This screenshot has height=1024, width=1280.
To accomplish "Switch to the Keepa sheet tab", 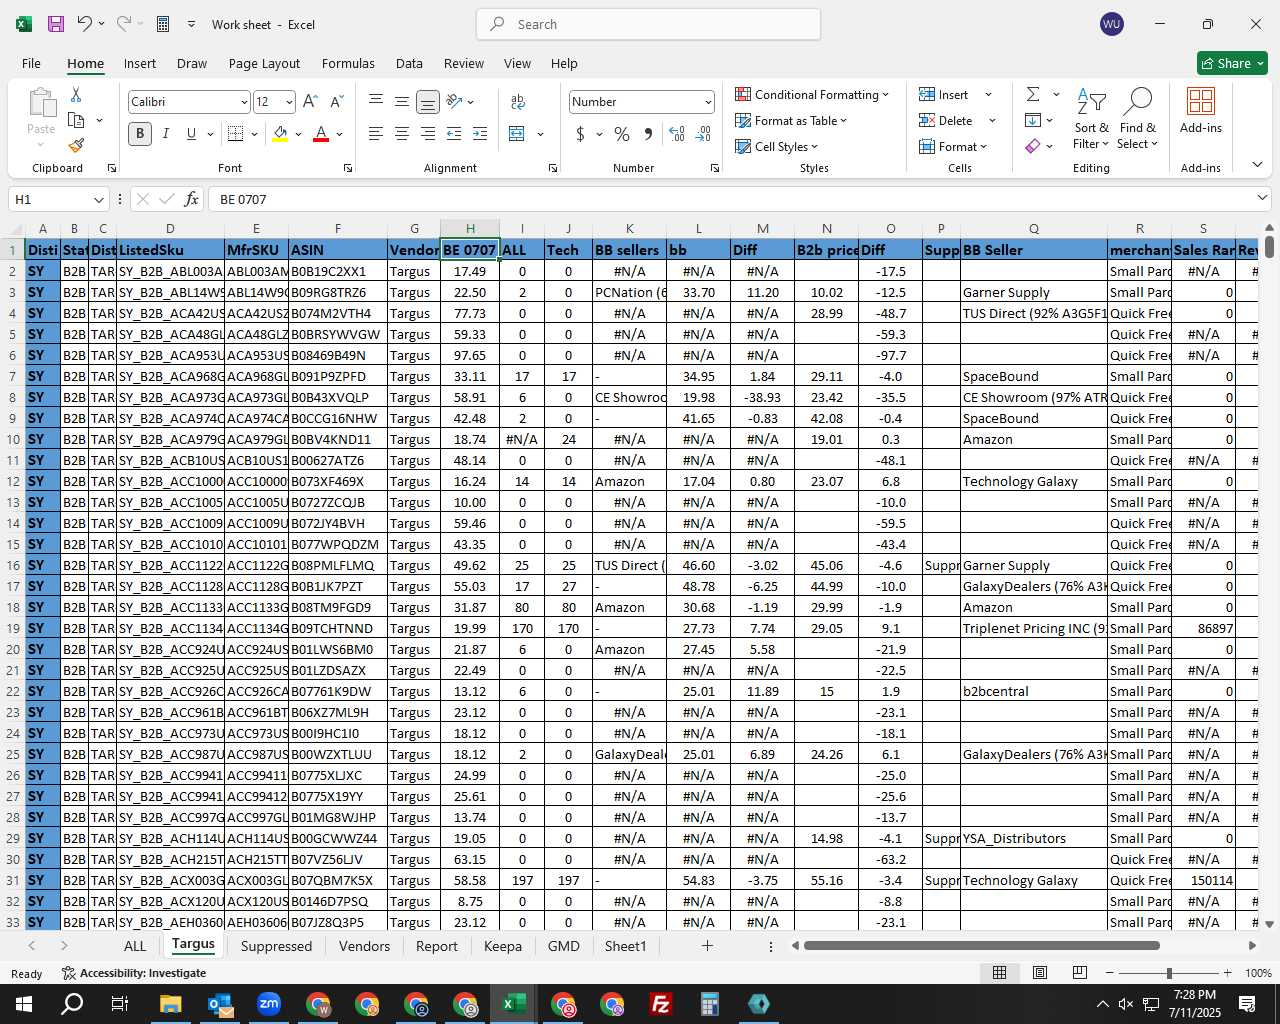I will click(x=503, y=946).
